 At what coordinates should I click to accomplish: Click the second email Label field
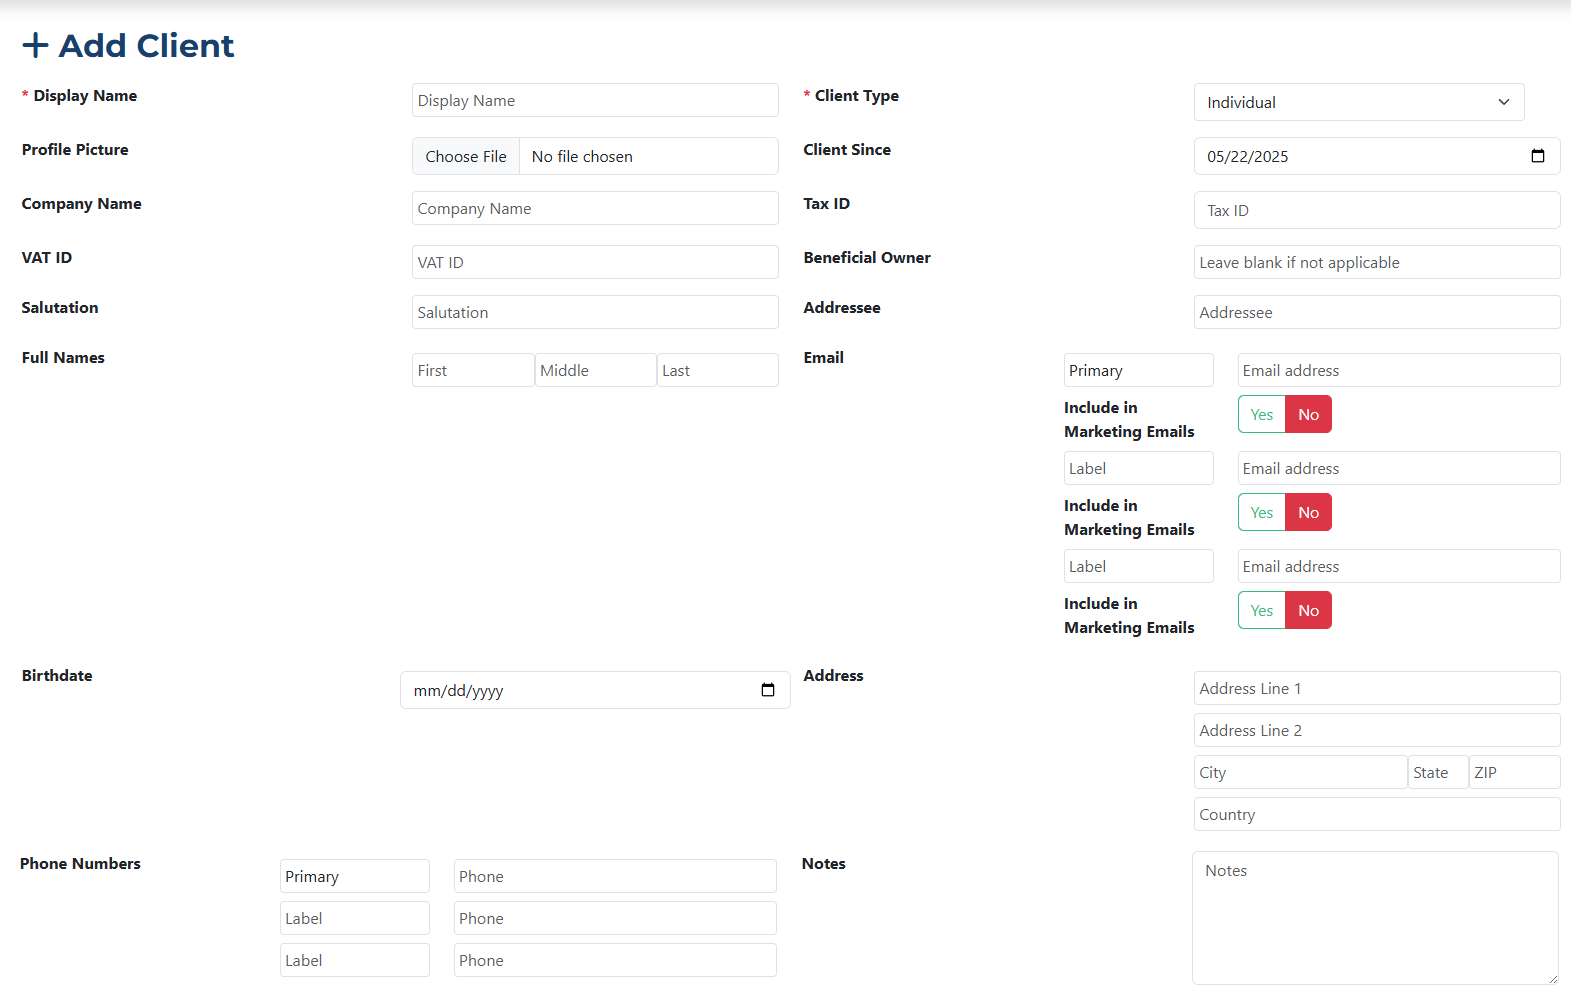click(1139, 468)
